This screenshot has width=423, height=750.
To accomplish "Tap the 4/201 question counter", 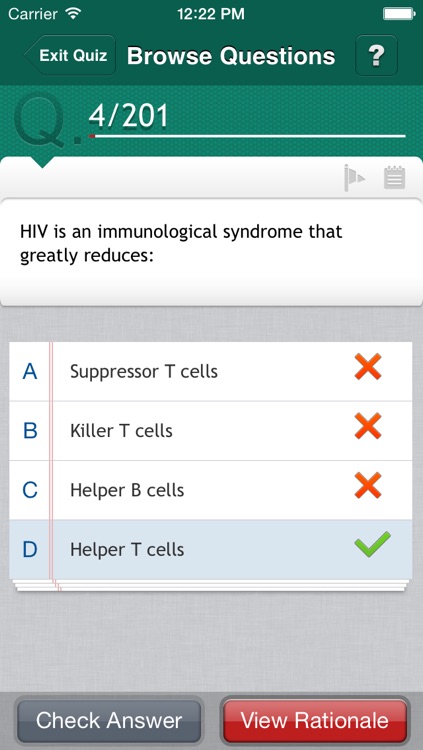I will 129,116.
